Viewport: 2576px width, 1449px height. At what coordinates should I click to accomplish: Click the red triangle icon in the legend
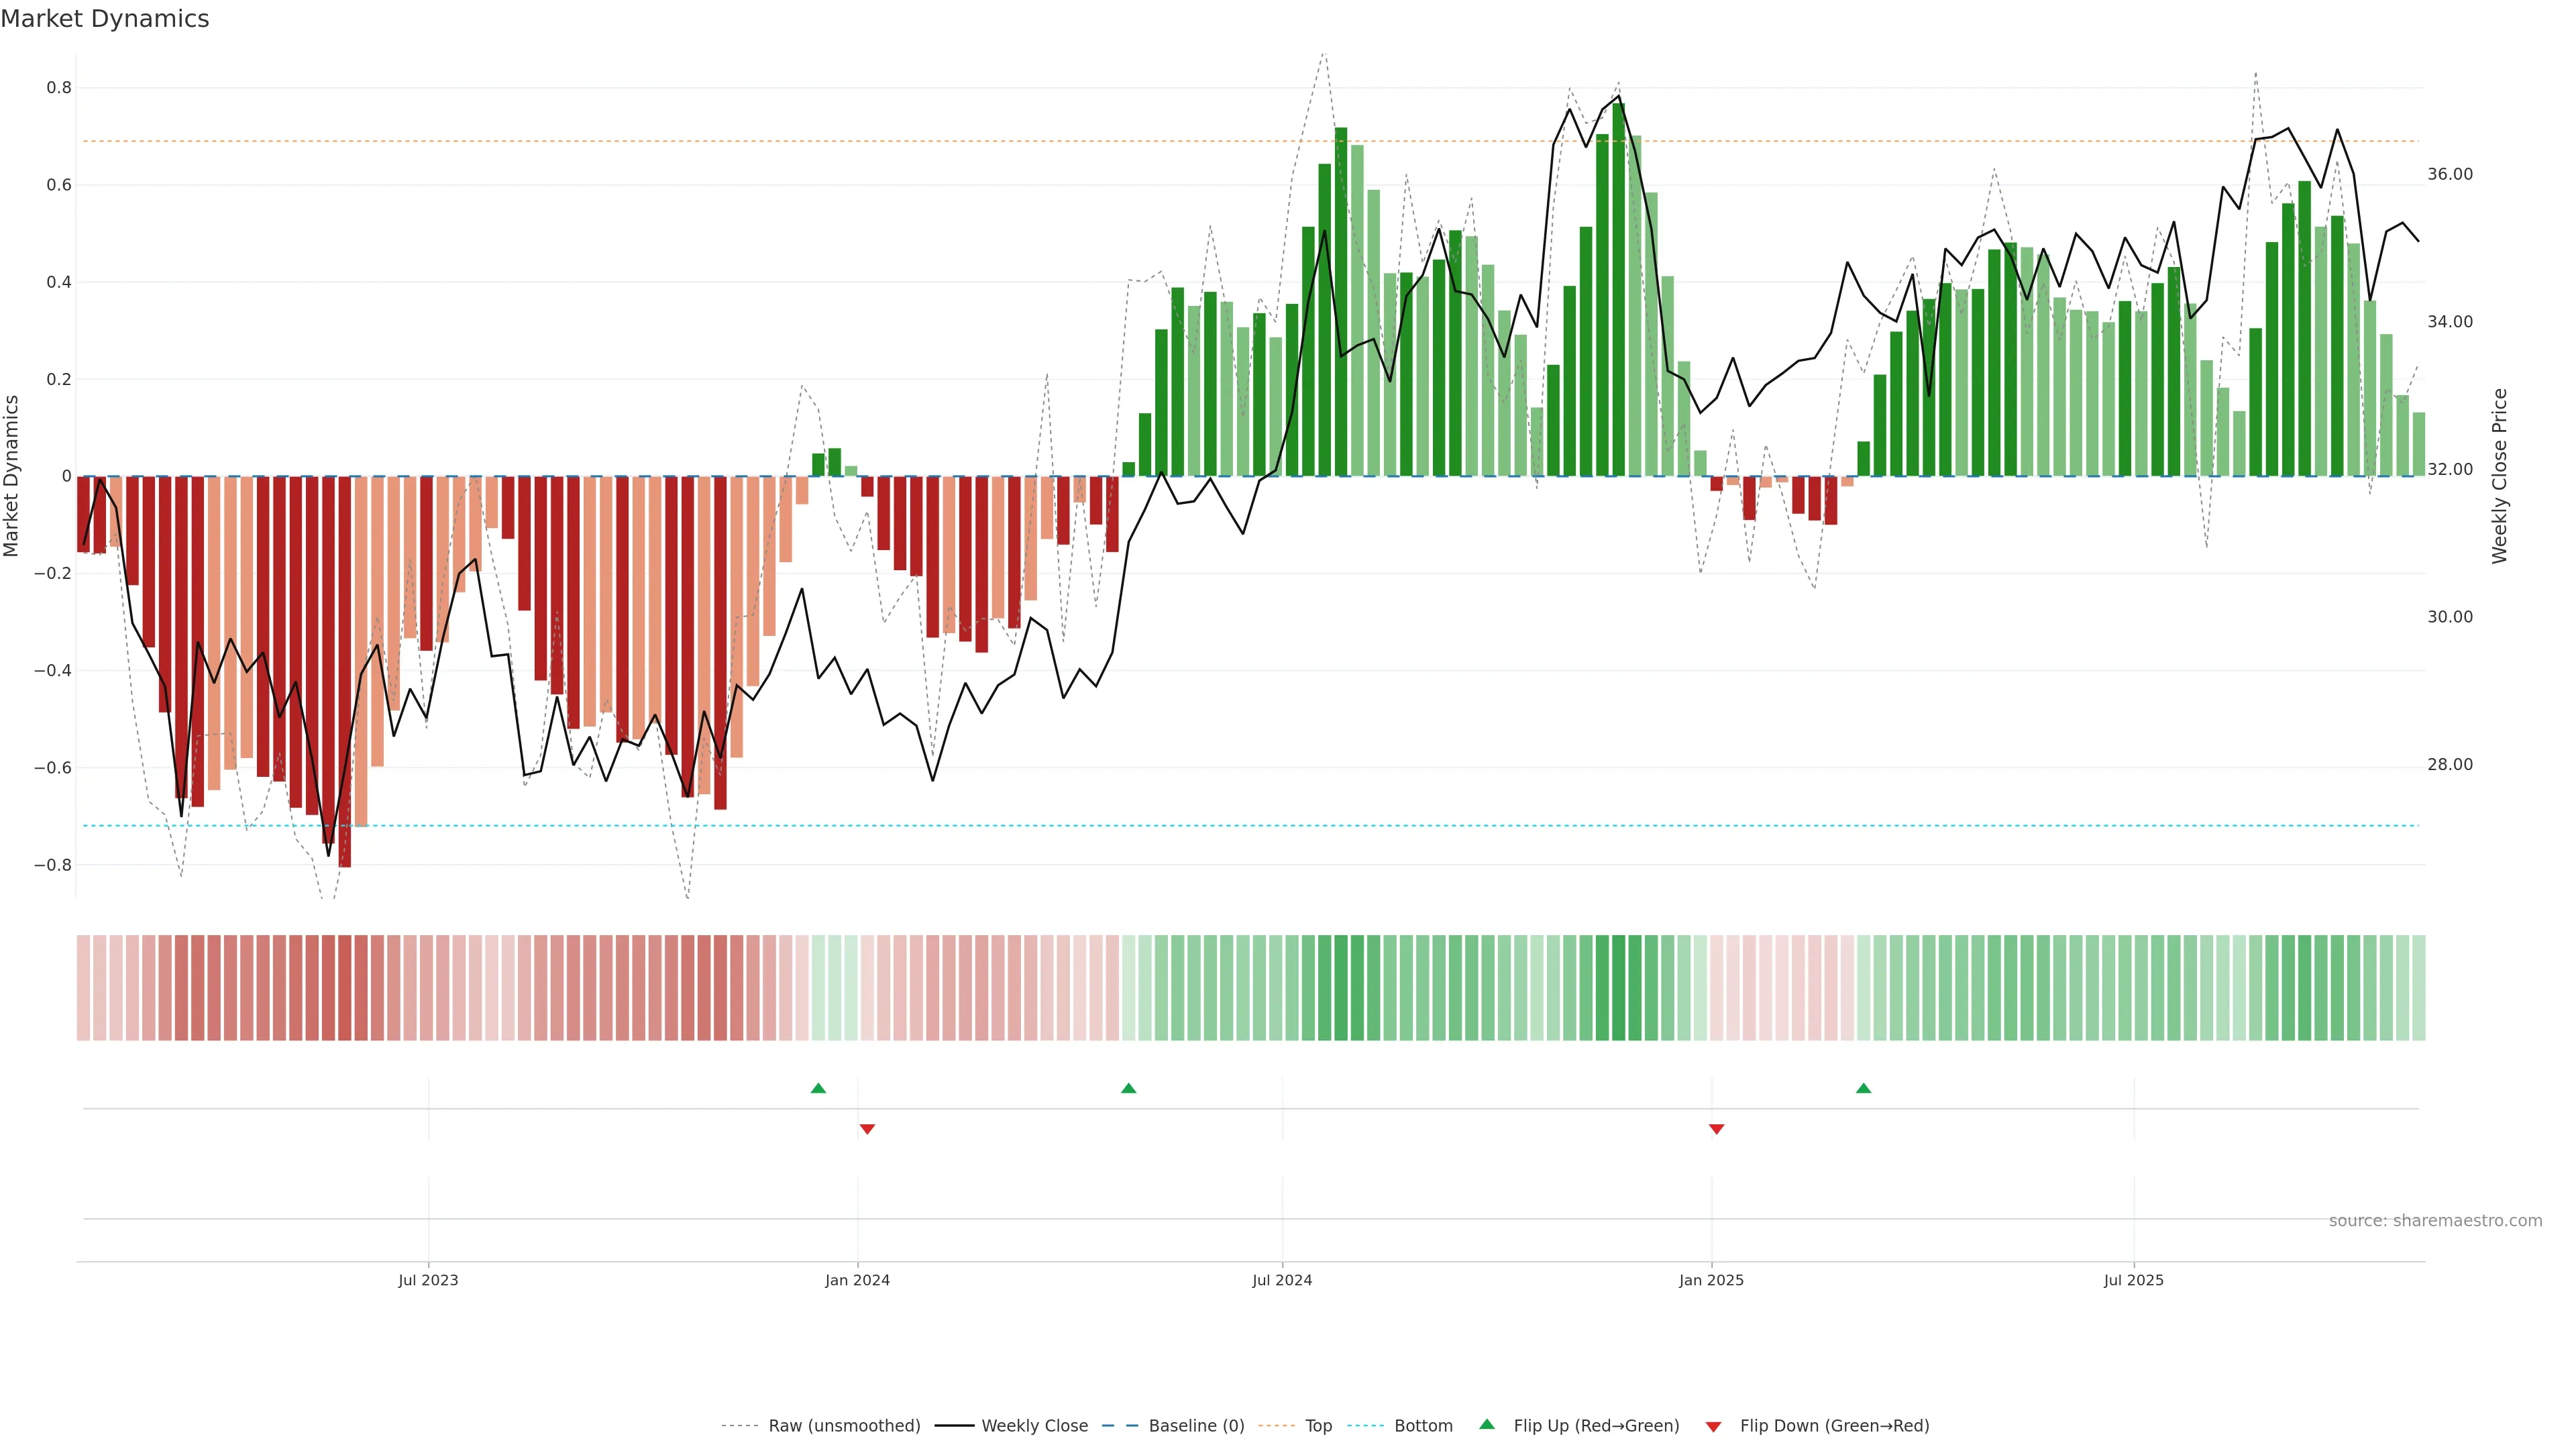click(x=1713, y=1426)
